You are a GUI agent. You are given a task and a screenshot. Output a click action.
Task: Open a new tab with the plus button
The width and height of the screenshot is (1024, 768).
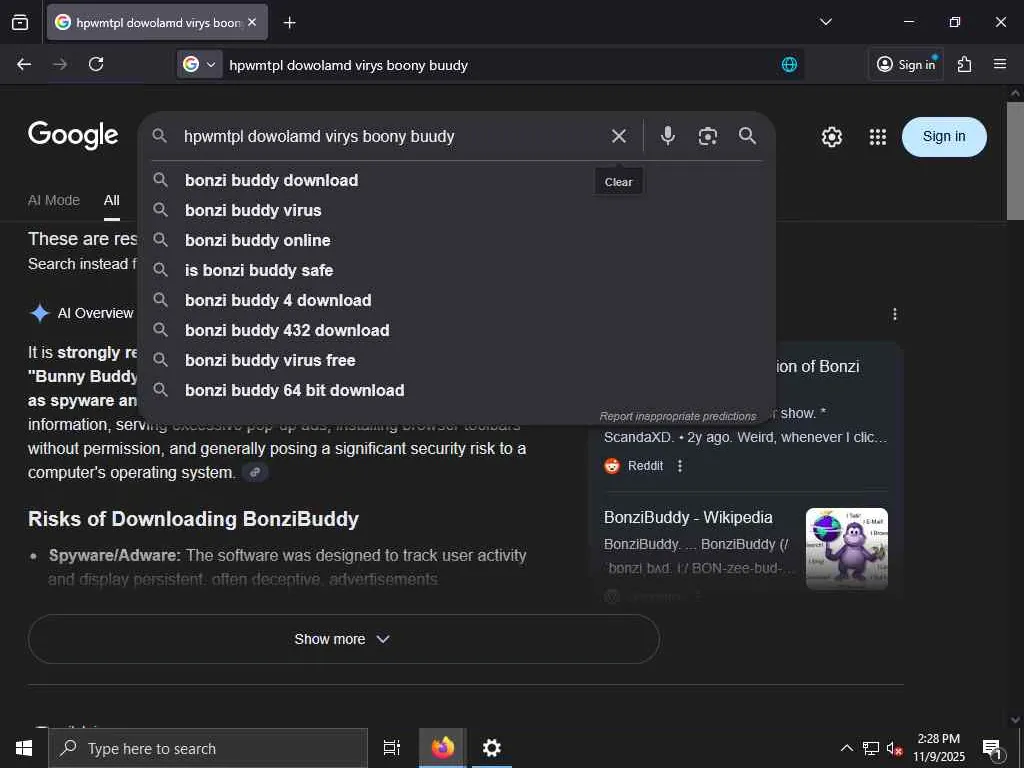coord(289,23)
